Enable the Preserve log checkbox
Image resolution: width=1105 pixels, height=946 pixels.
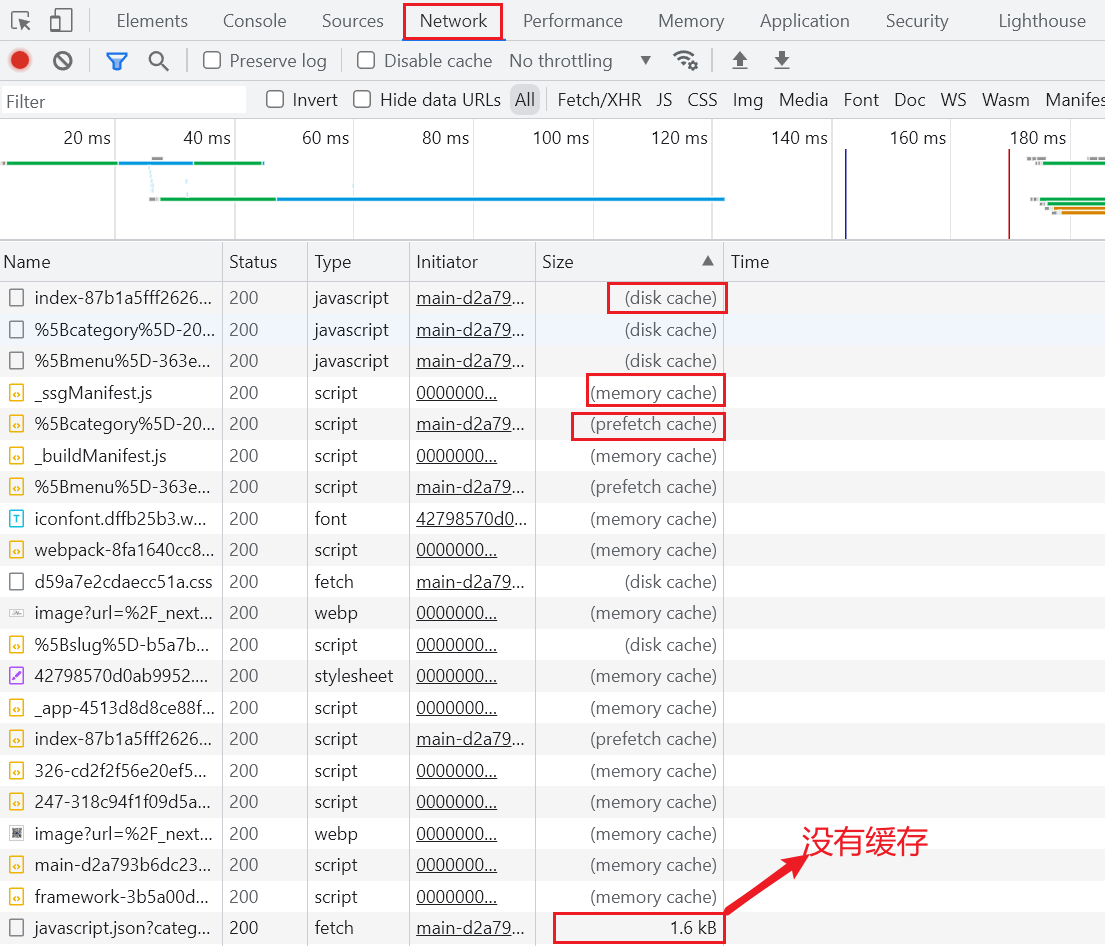[212, 61]
